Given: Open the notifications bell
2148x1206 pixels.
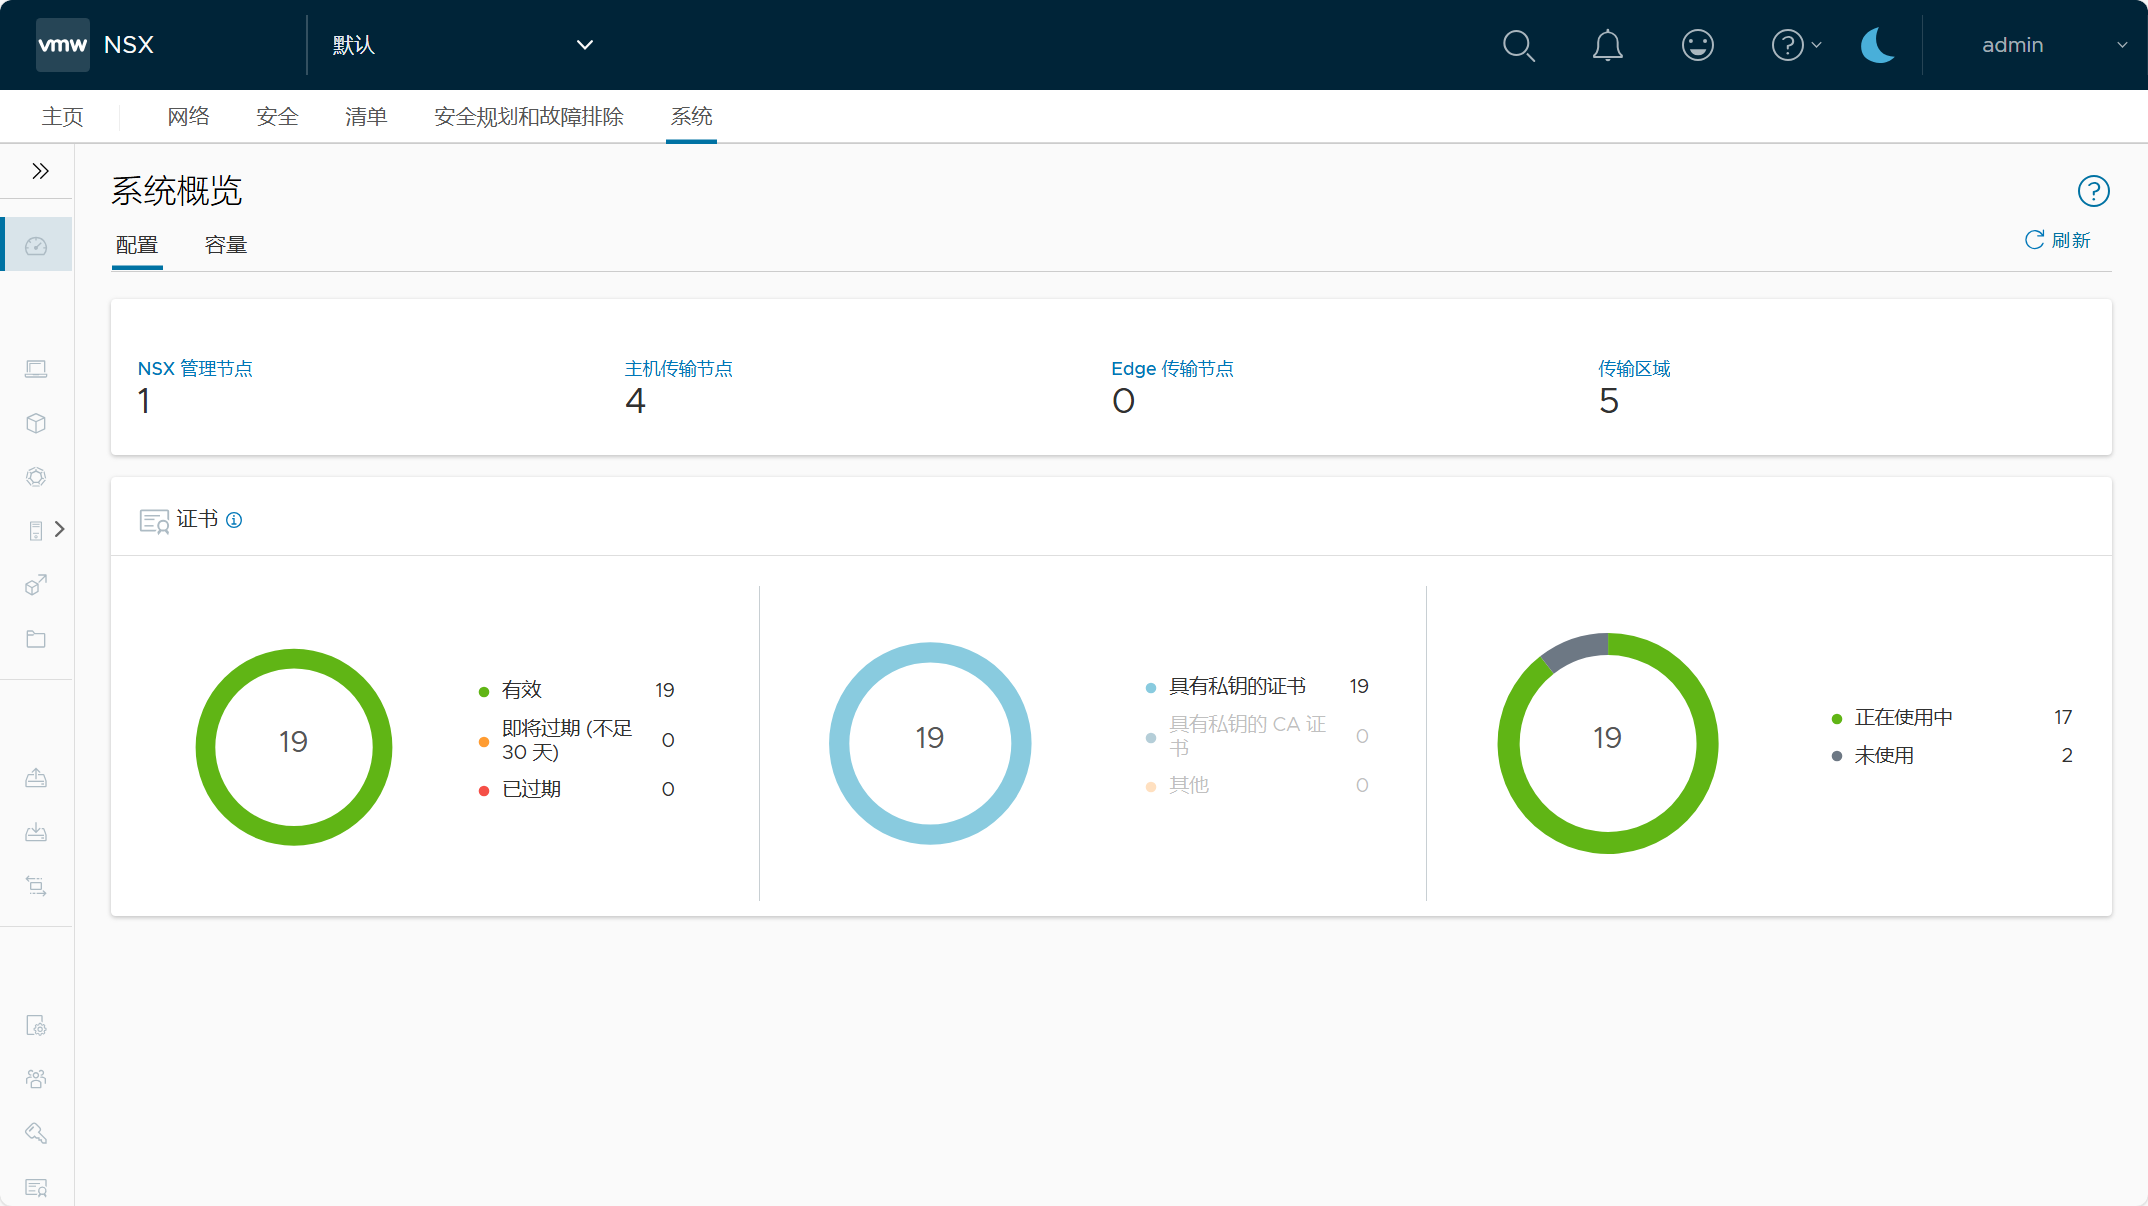Looking at the screenshot, I should (x=1607, y=45).
